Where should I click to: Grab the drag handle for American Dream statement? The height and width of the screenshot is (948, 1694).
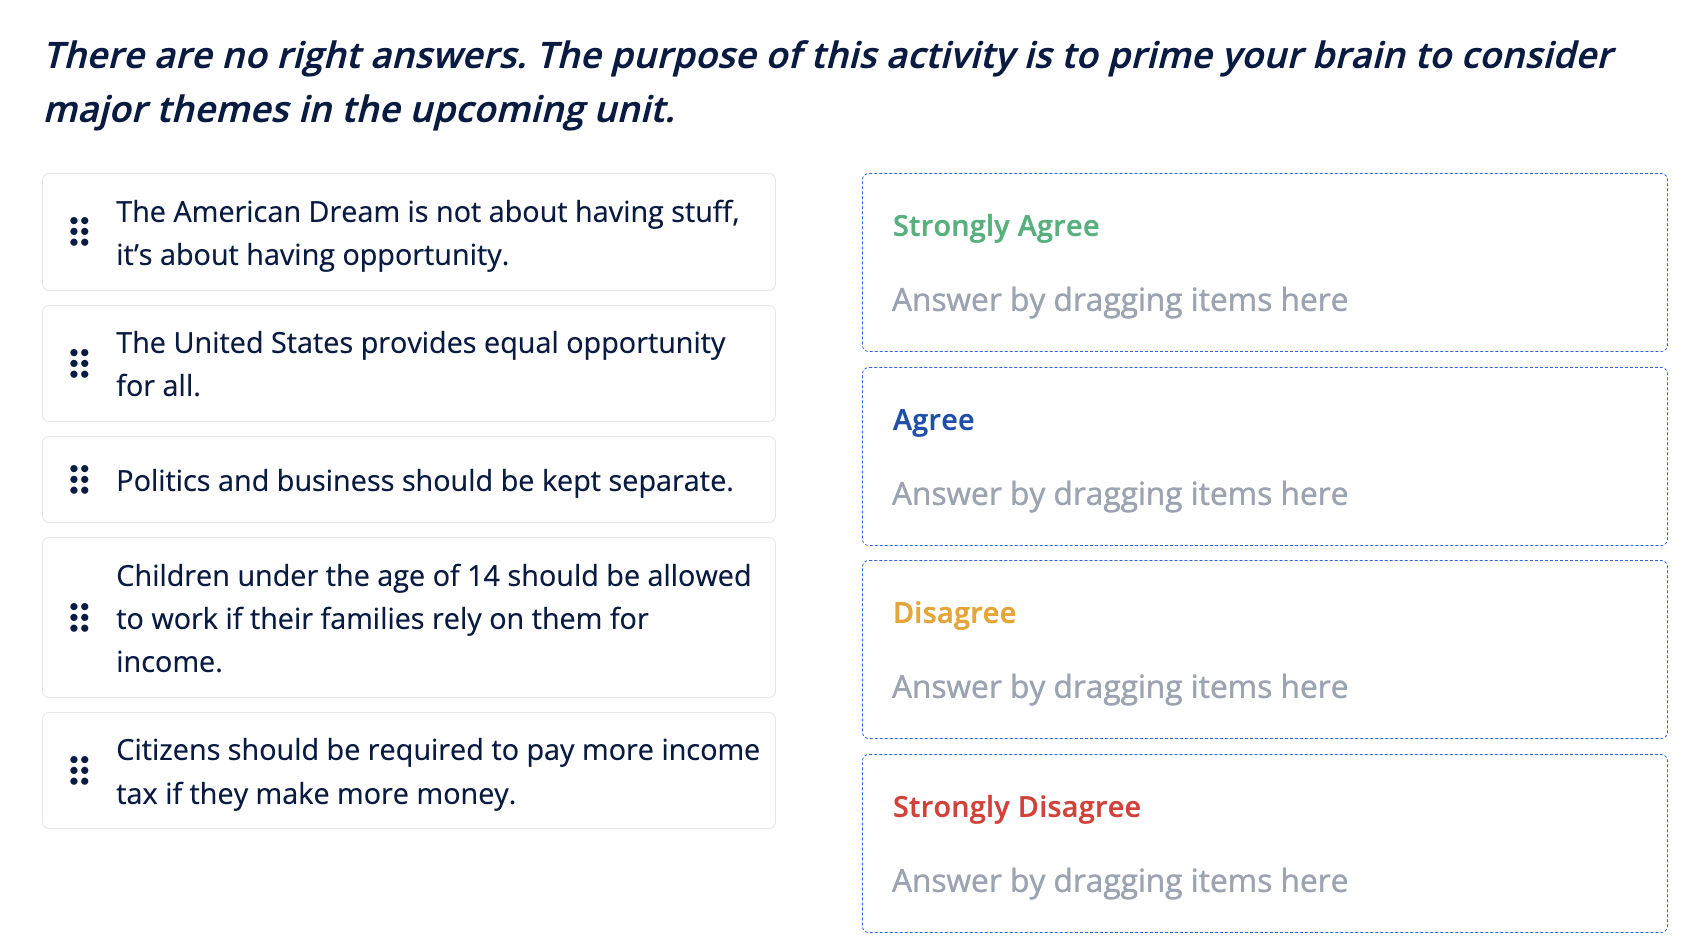click(79, 232)
